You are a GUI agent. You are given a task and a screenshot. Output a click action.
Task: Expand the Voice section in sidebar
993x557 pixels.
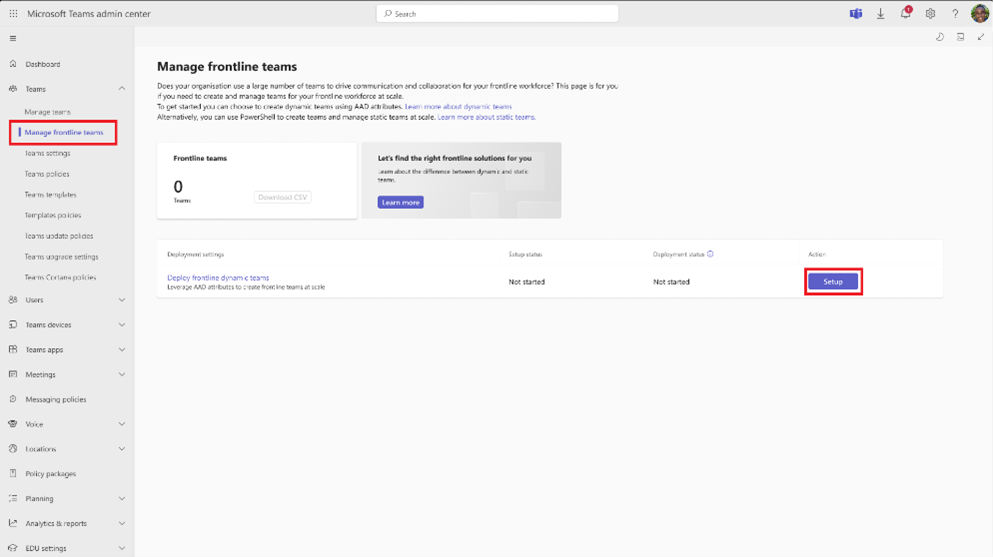point(66,424)
